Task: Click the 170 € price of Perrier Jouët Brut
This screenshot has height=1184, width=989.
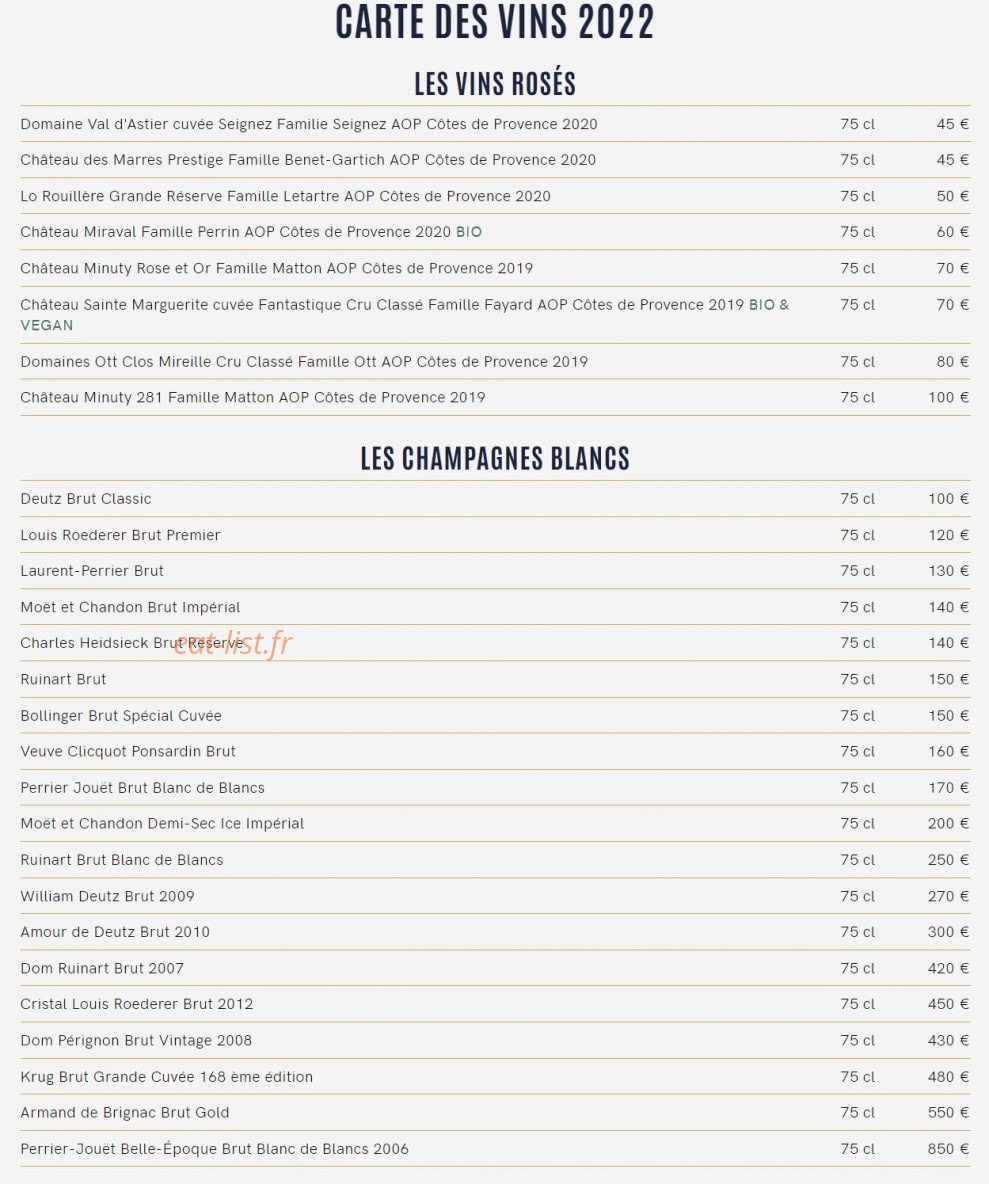Action: [948, 788]
